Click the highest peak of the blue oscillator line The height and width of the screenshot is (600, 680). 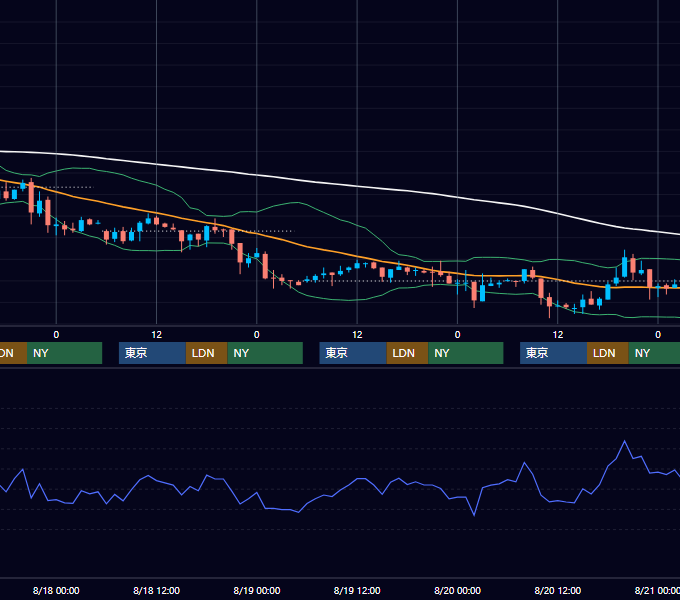624,441
